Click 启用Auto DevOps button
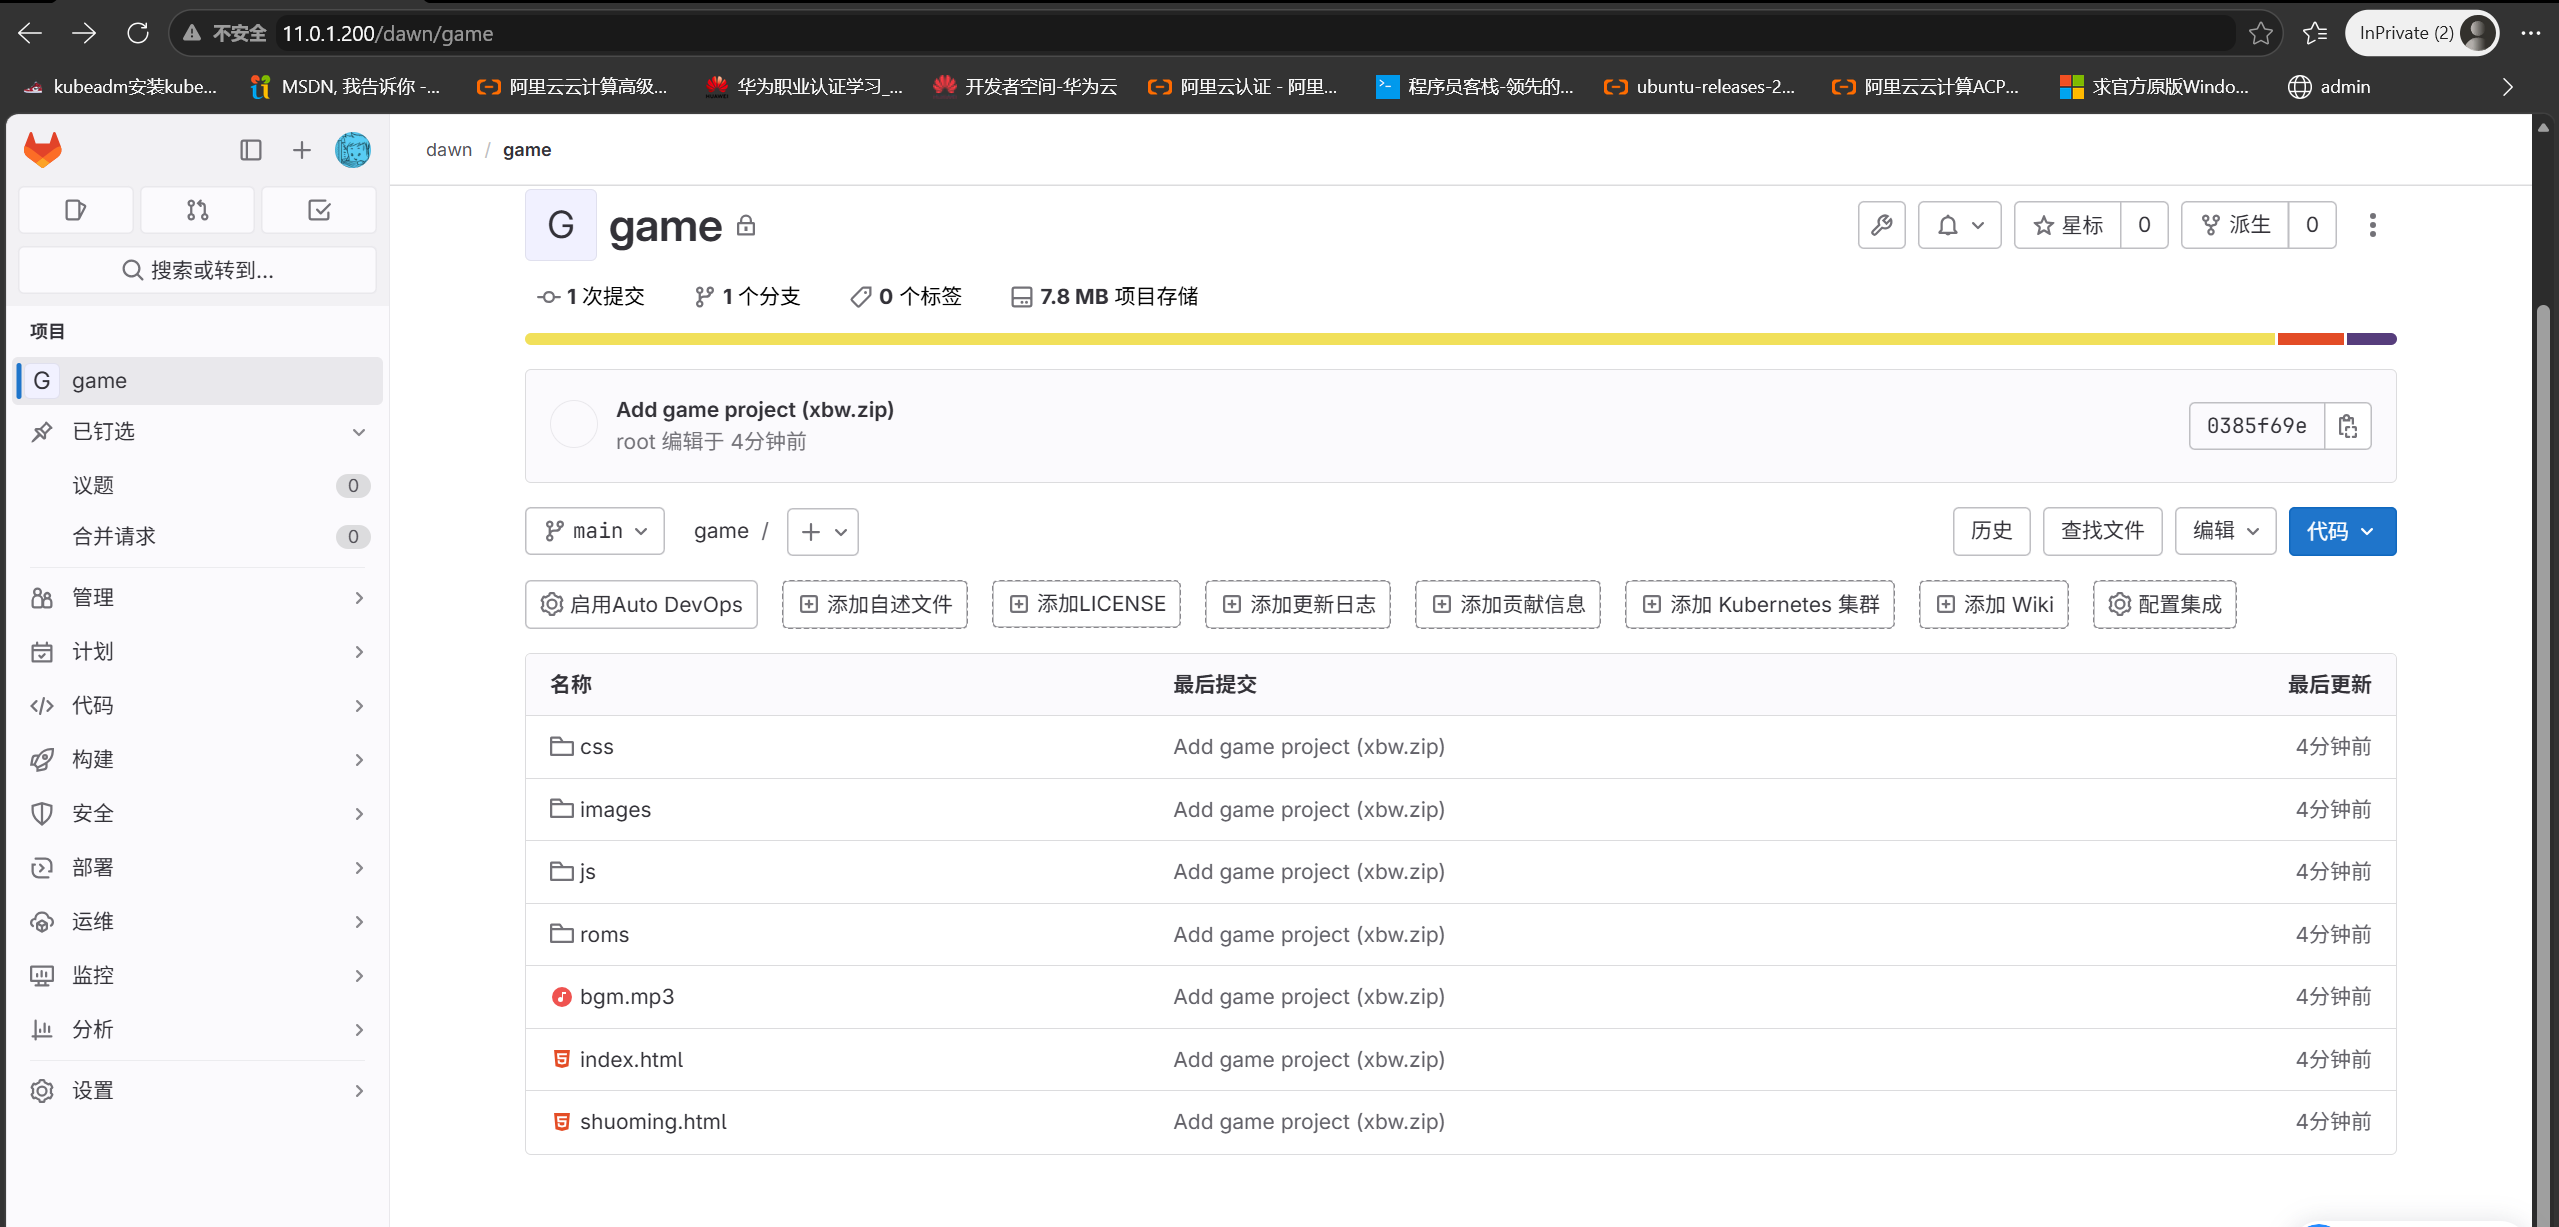 click(641, 605)
